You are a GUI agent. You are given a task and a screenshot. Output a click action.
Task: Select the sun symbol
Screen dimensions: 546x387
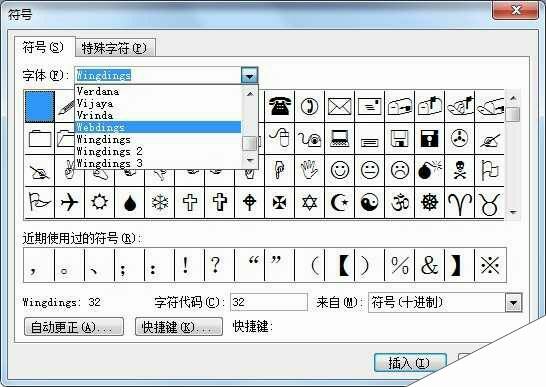[x=99, y=202]
